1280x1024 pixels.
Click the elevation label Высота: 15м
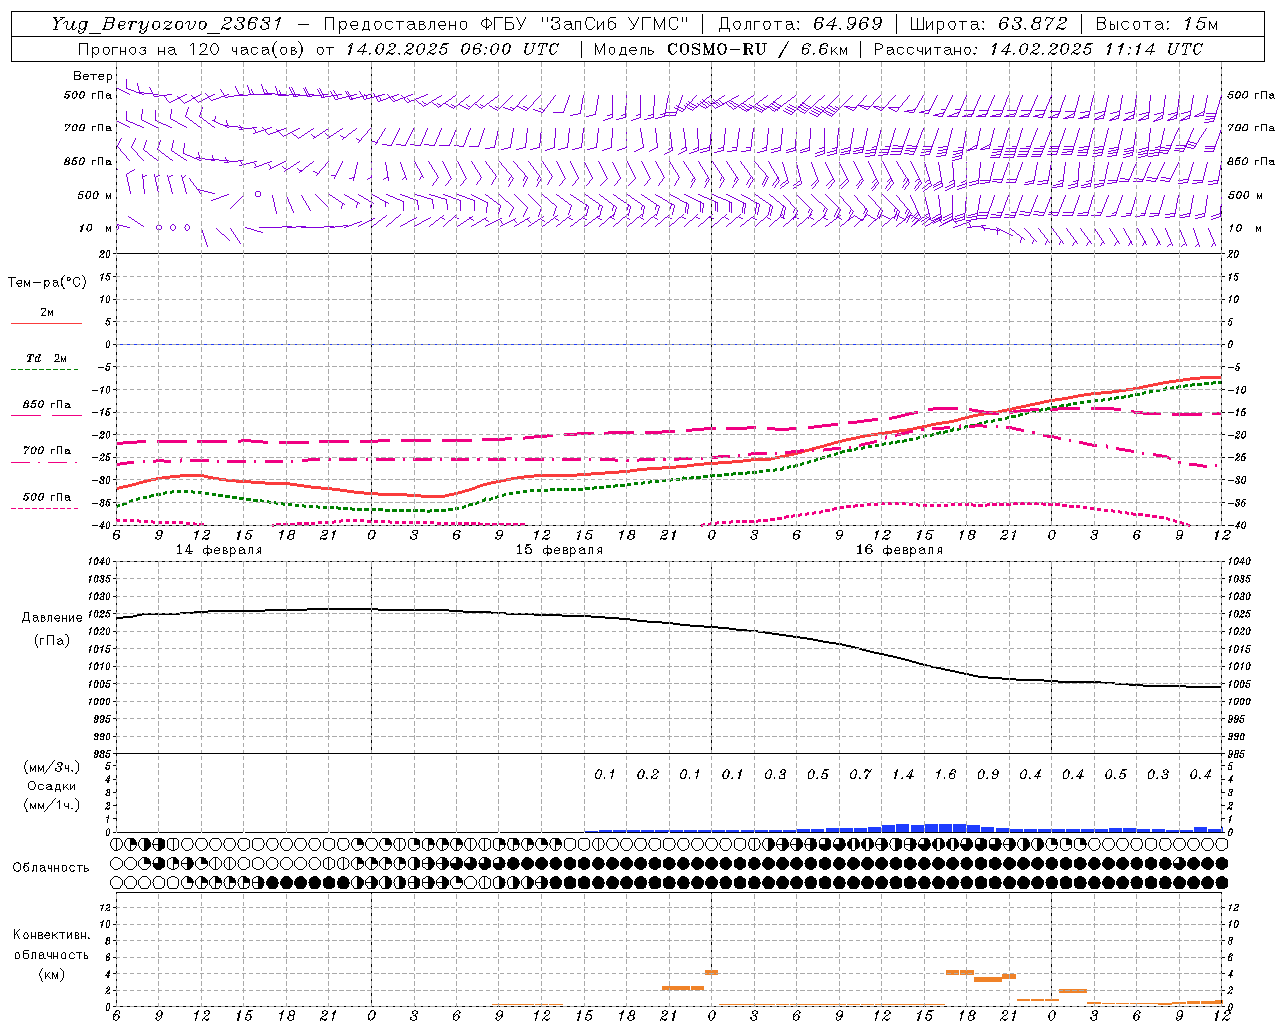(x=1157, y=24)
